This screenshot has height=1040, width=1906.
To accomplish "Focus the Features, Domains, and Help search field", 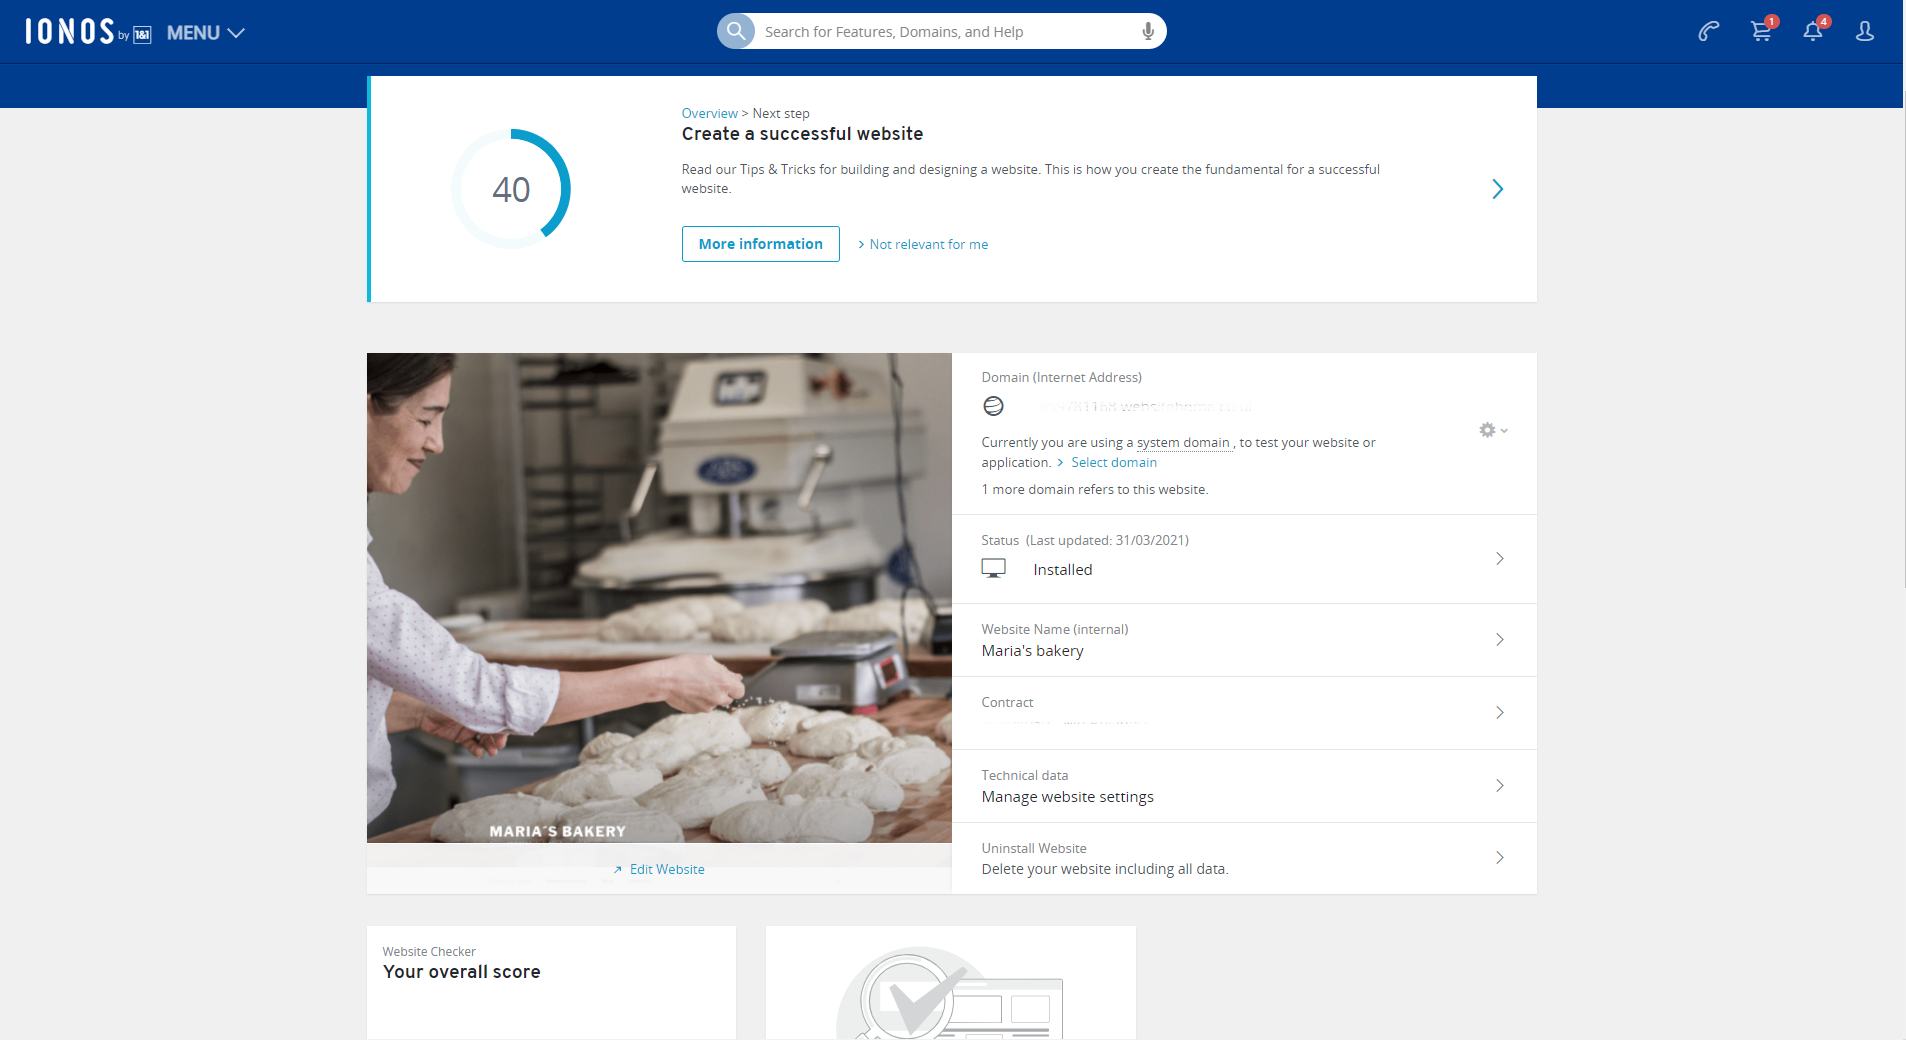I will pos(945,32).
